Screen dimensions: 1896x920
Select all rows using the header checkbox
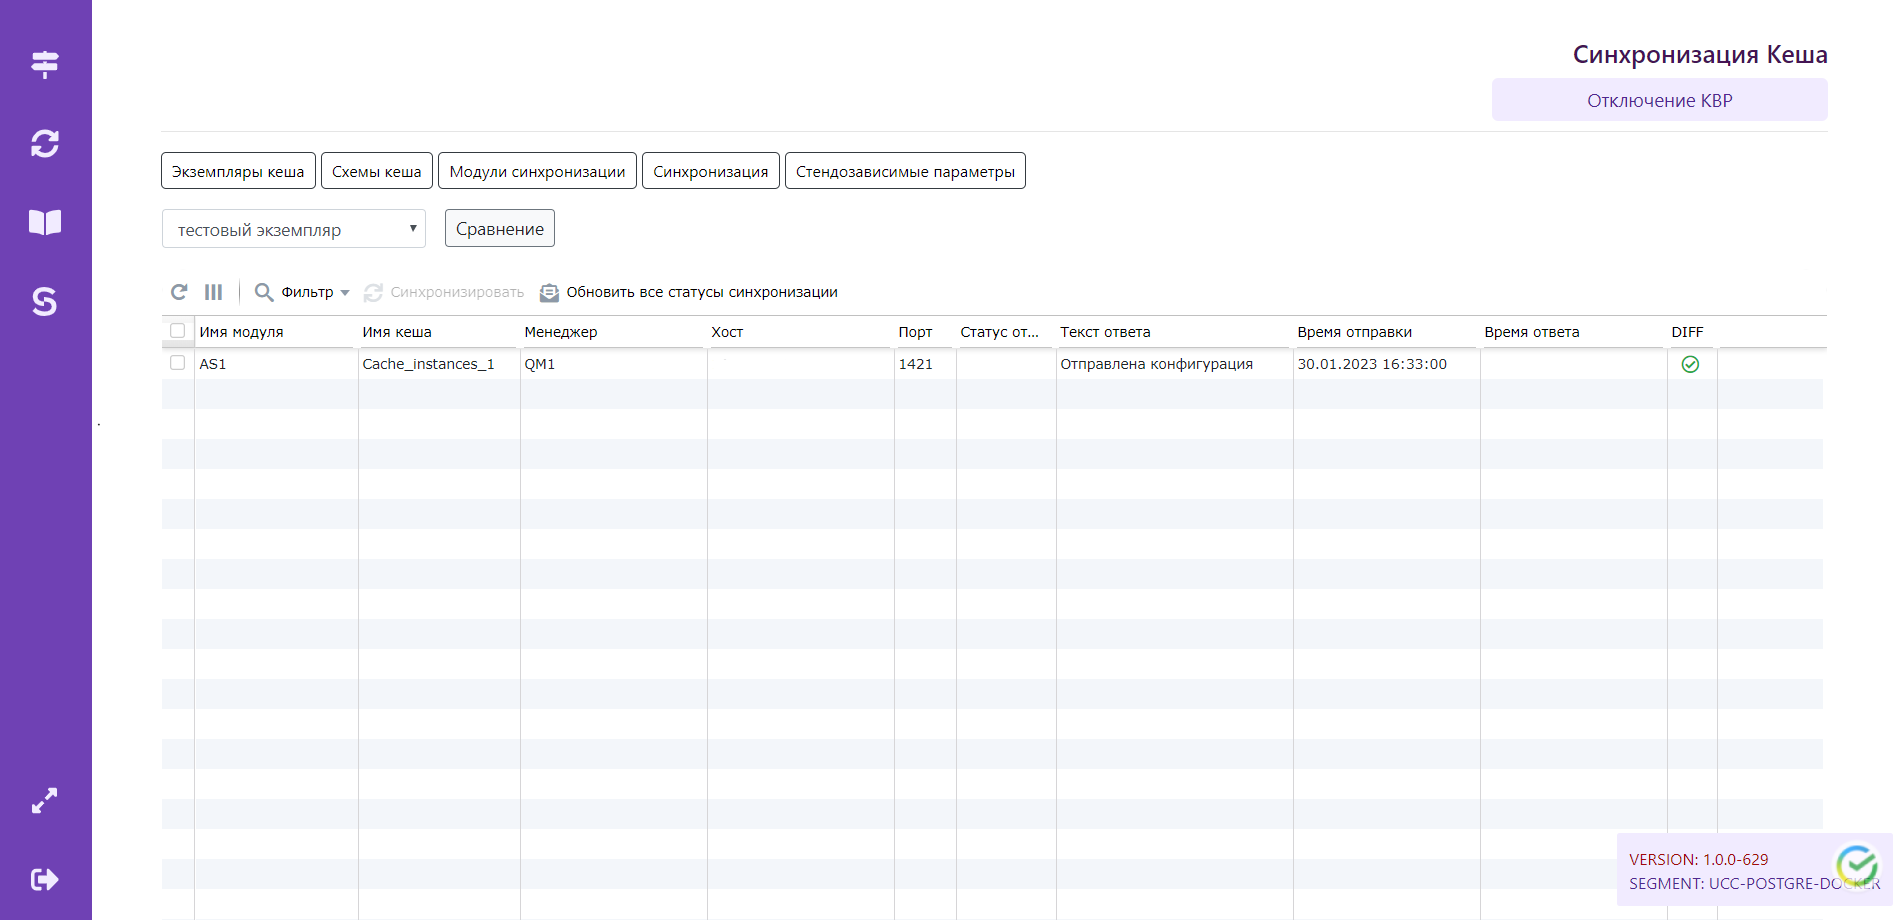(178, 331)
